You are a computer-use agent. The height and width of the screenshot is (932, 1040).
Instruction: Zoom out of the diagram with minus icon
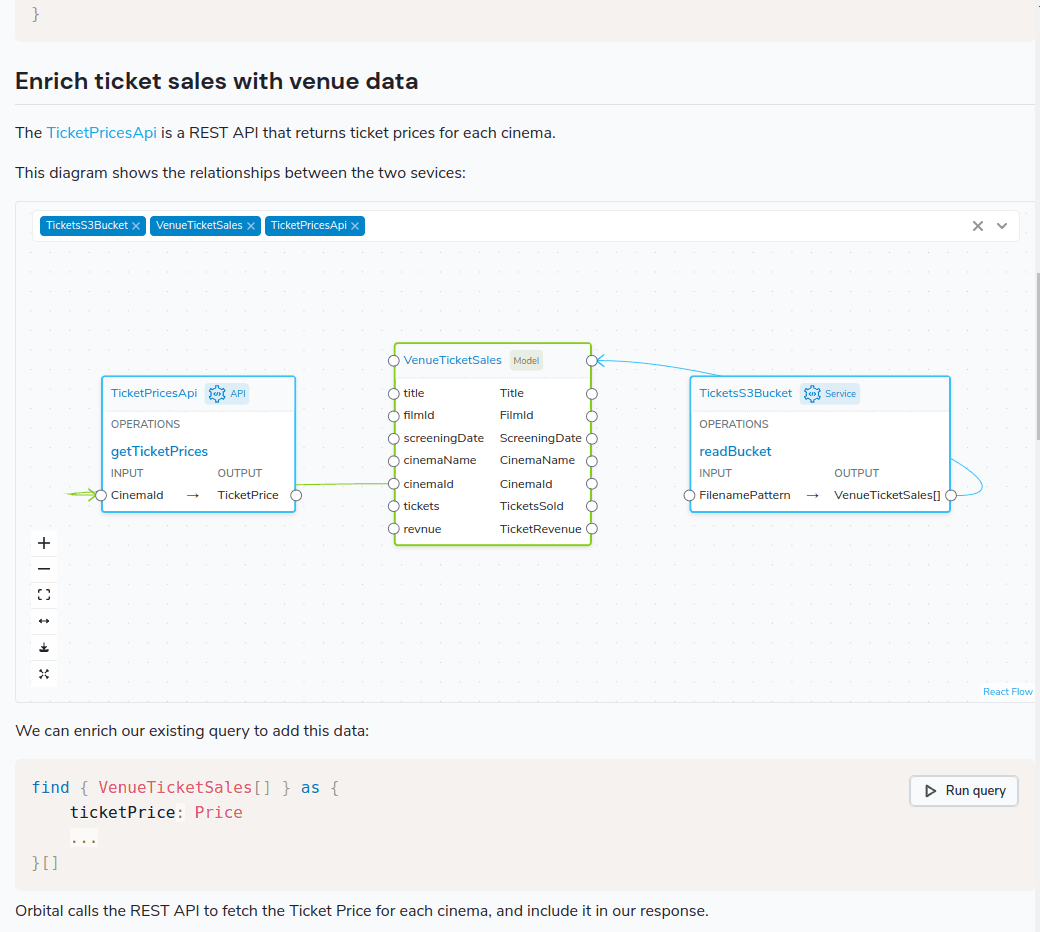[44, 569]
